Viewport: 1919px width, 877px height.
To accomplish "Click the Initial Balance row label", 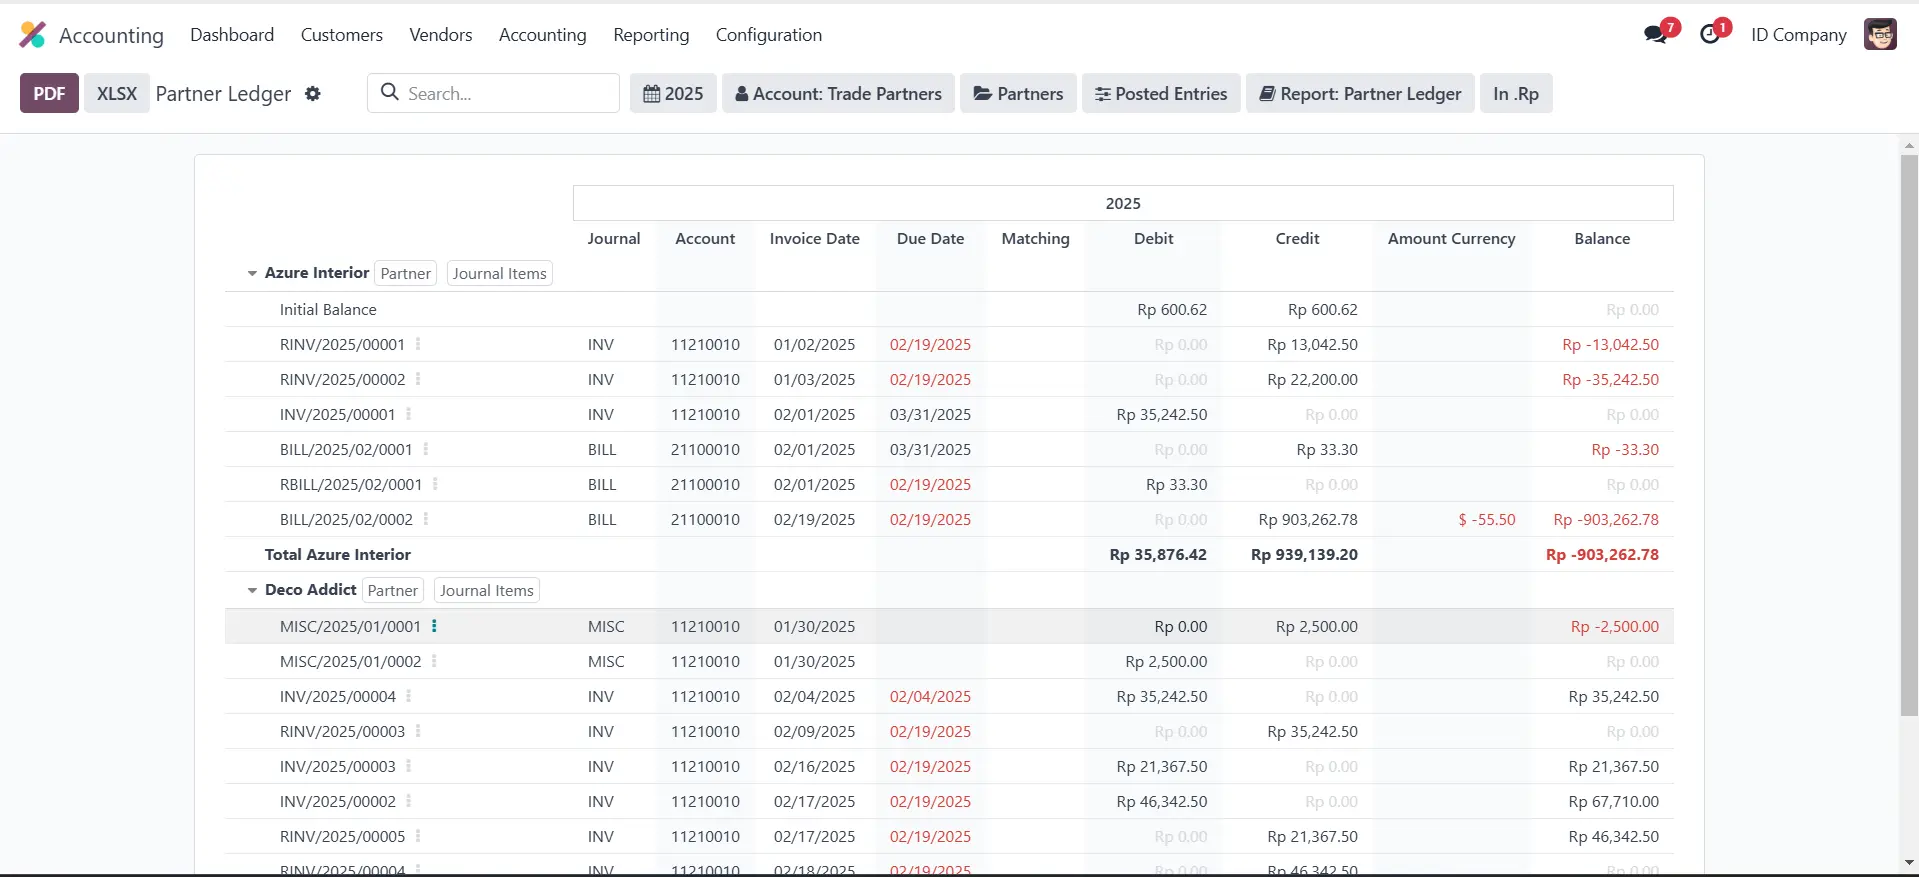I will coord(328,309).
